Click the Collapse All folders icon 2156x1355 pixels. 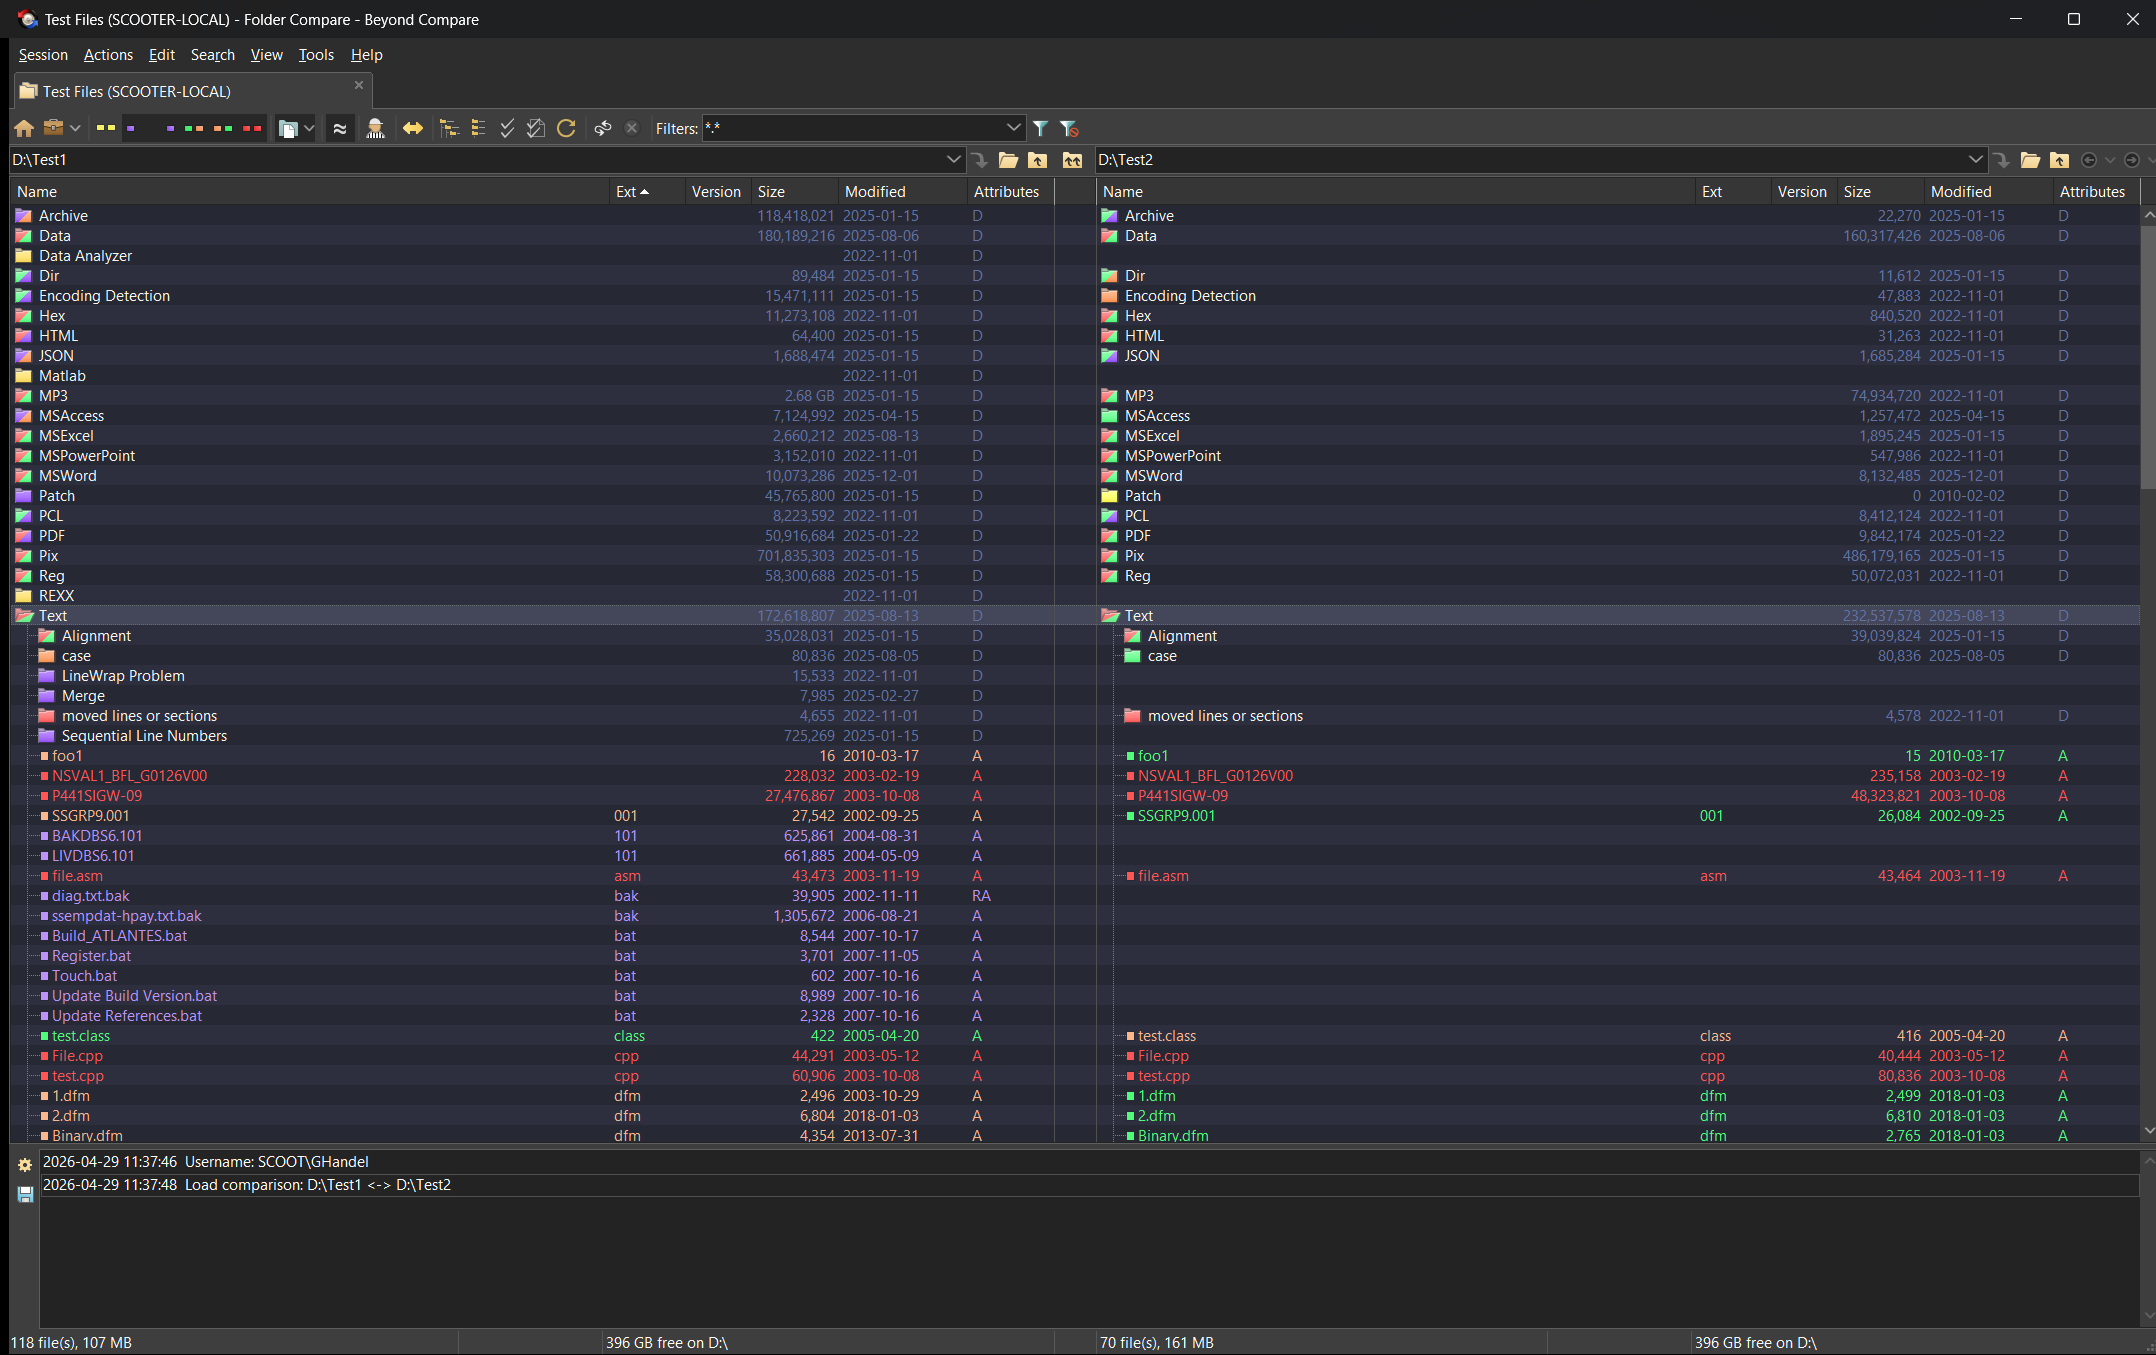pos(478,128)
